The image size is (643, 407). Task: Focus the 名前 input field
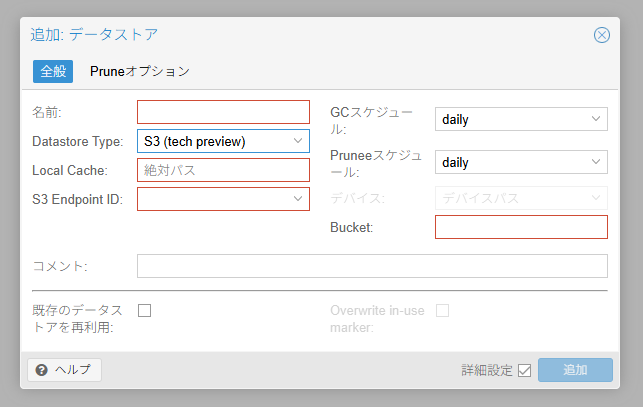tap(223, 112)
